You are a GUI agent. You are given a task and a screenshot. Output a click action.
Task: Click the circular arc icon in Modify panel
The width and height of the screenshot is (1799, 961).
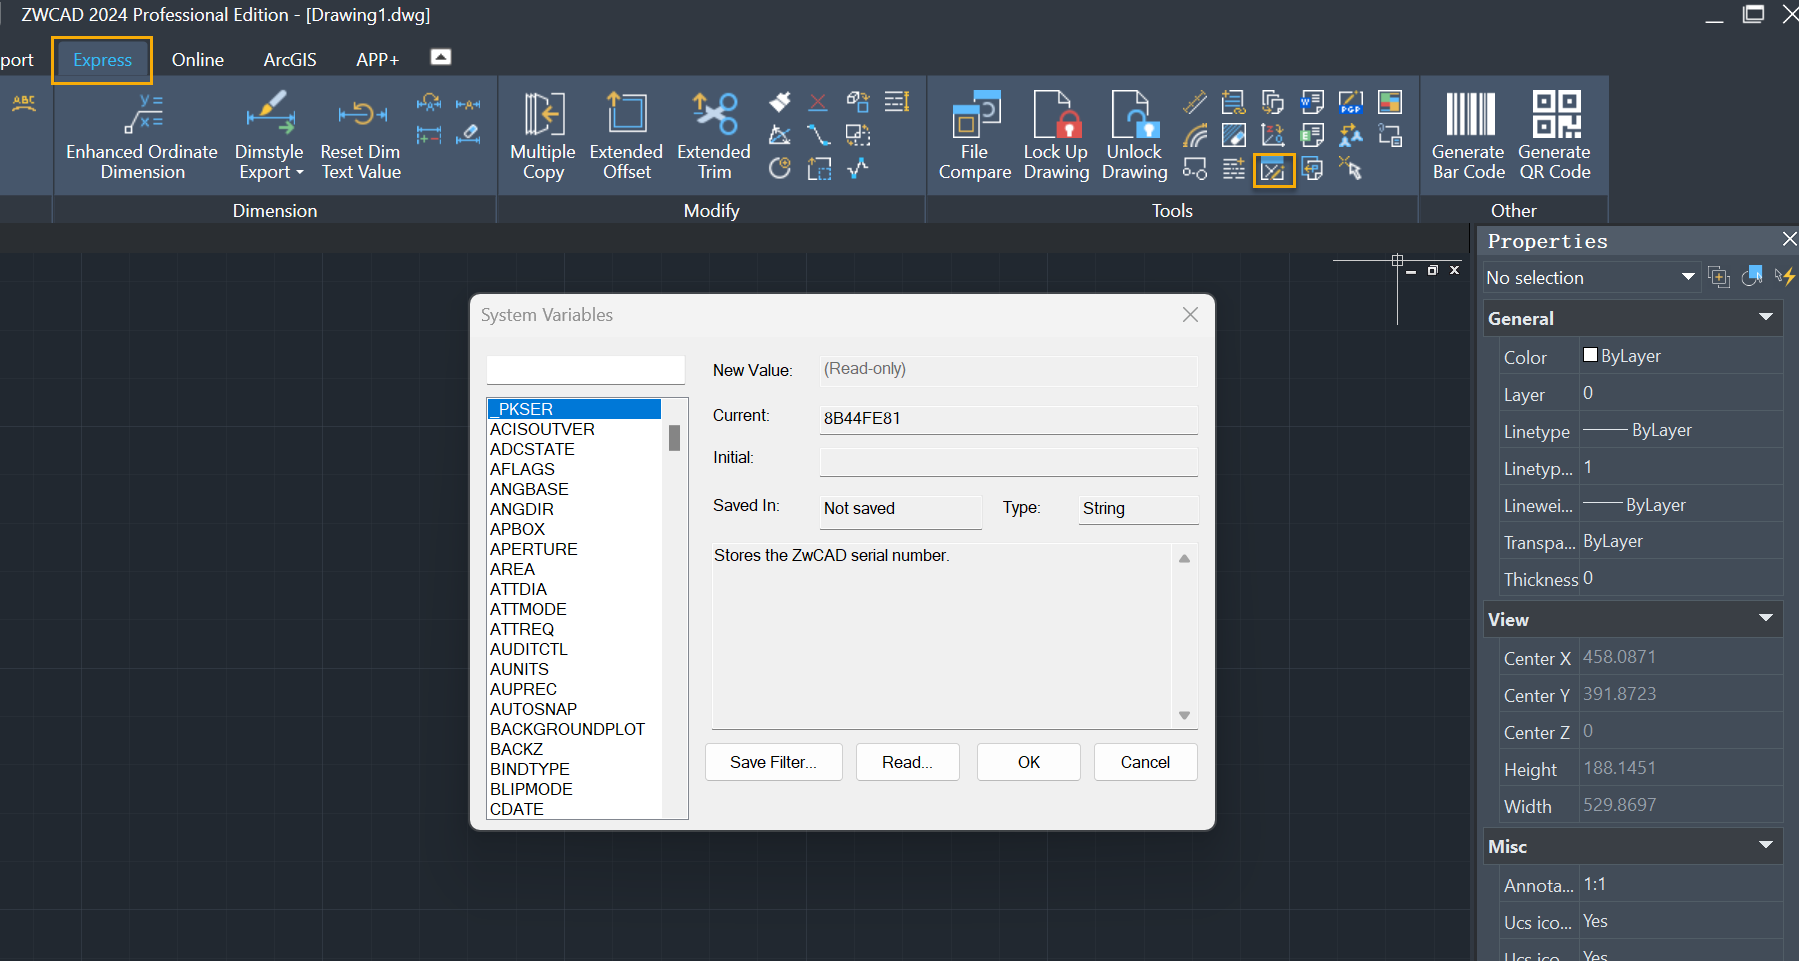pyautogui.click(x=780, y=168)
